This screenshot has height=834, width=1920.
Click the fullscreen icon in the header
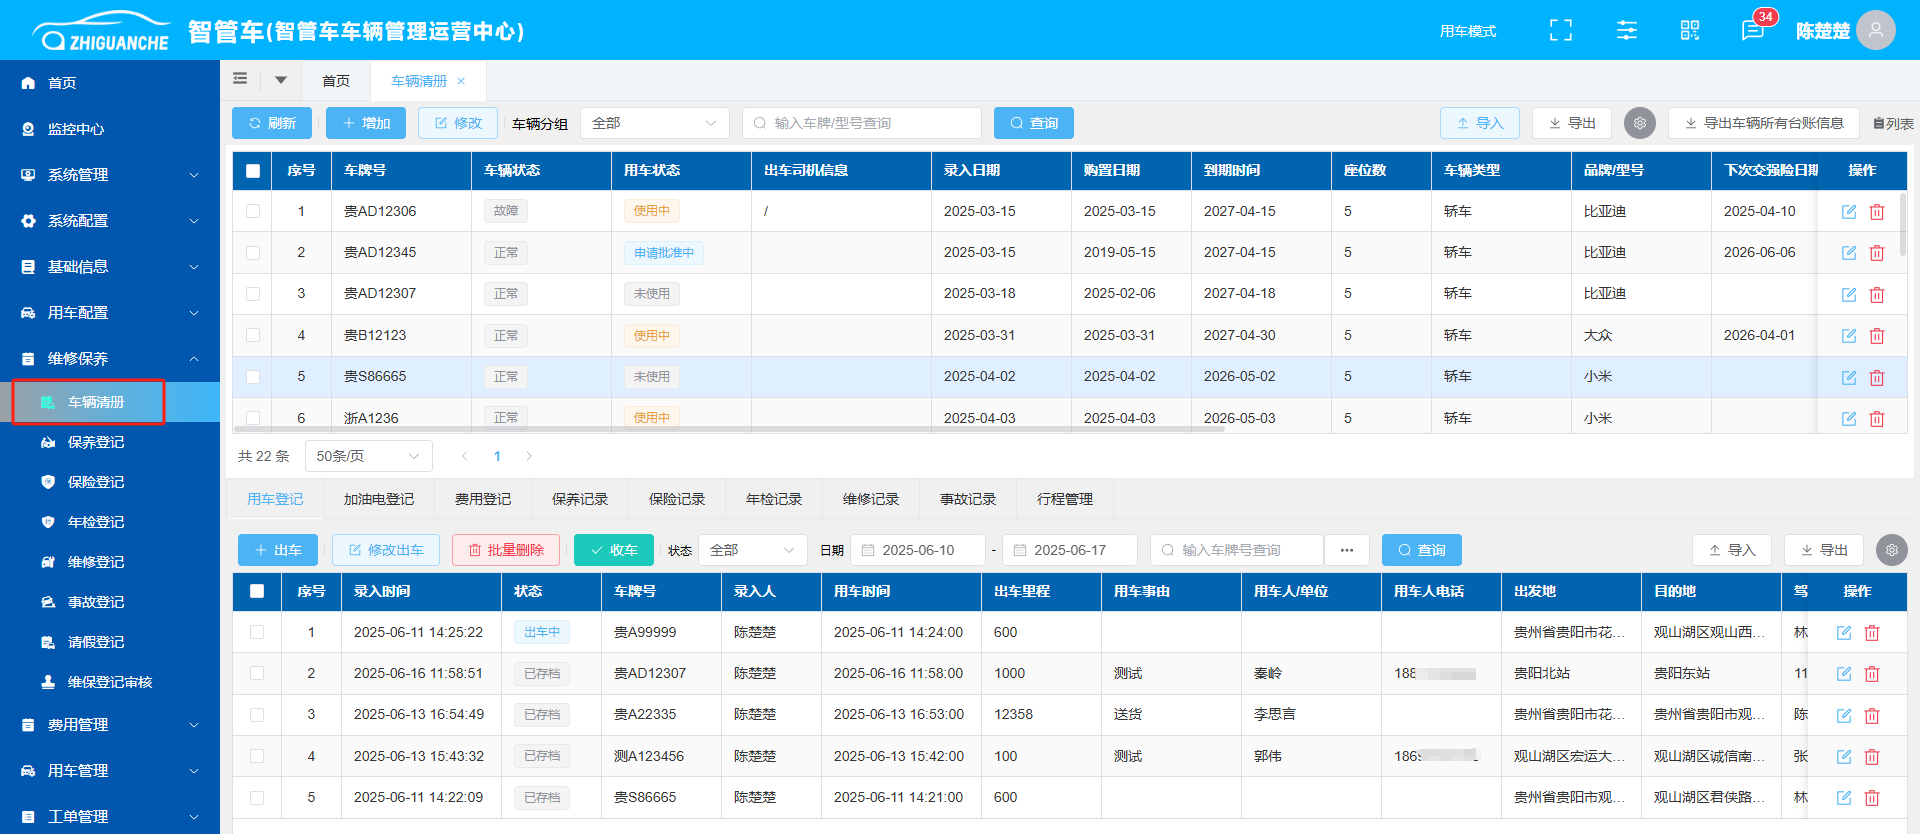point(1560,30)
